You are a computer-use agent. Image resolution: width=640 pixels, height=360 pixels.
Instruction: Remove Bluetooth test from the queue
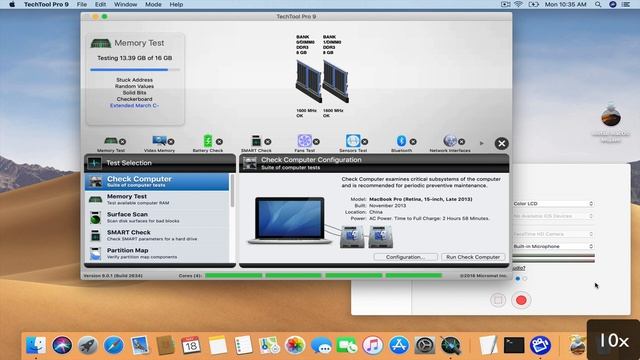tap(413, 142)
